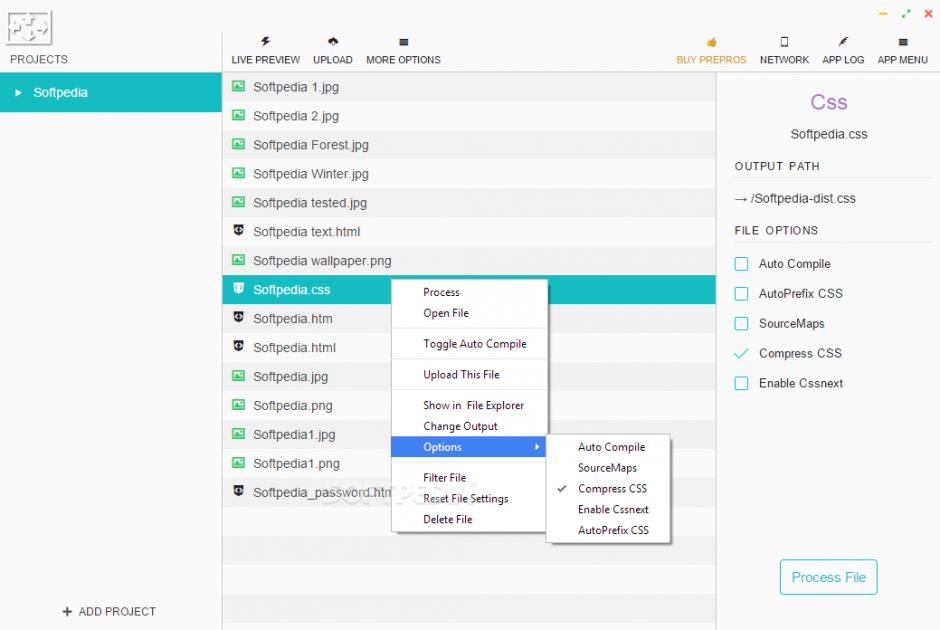
Task: Click the ADD PROJECT label
Action: pos(118,611)
